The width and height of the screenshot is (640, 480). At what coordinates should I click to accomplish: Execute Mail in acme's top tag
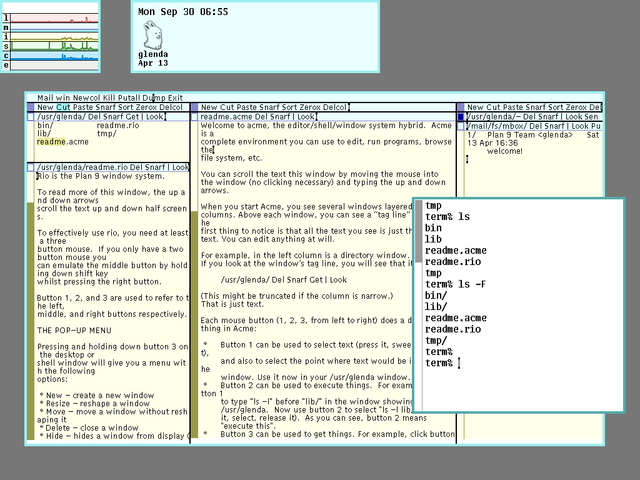click(45, 98)
